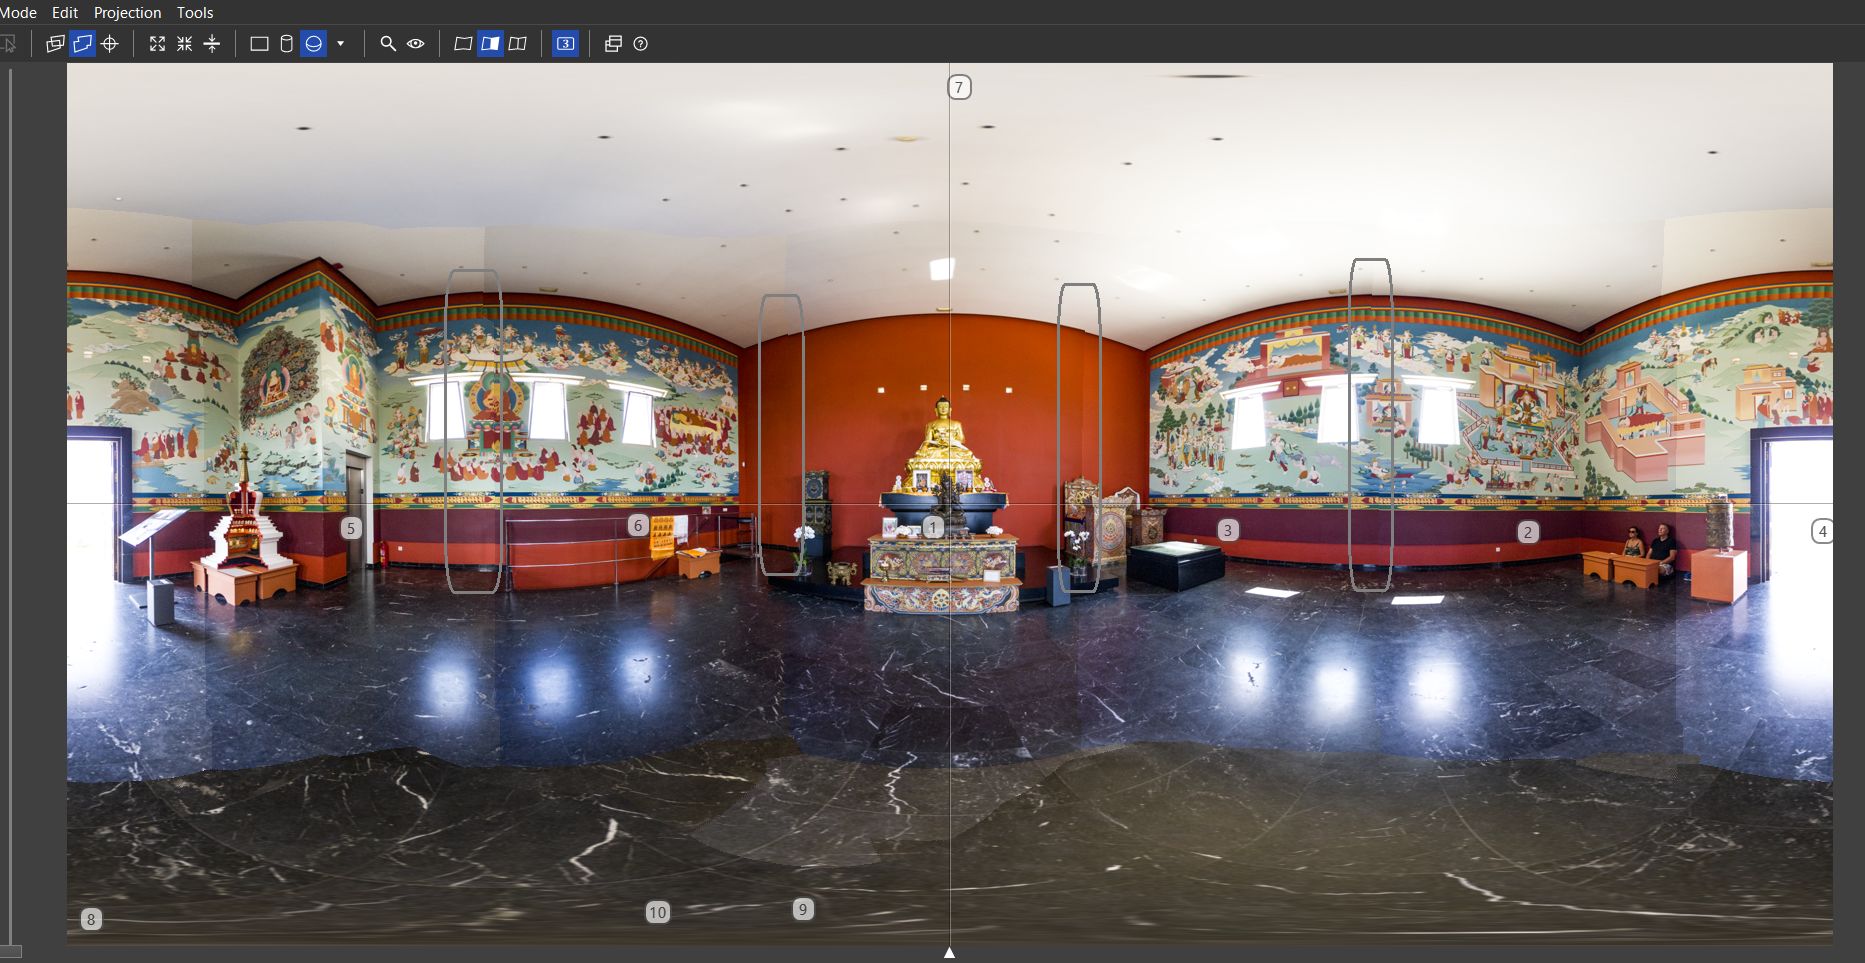Select the edit individual images mode icon
The width and height of the screenshot is (1865, 963).
pos(55,44)
